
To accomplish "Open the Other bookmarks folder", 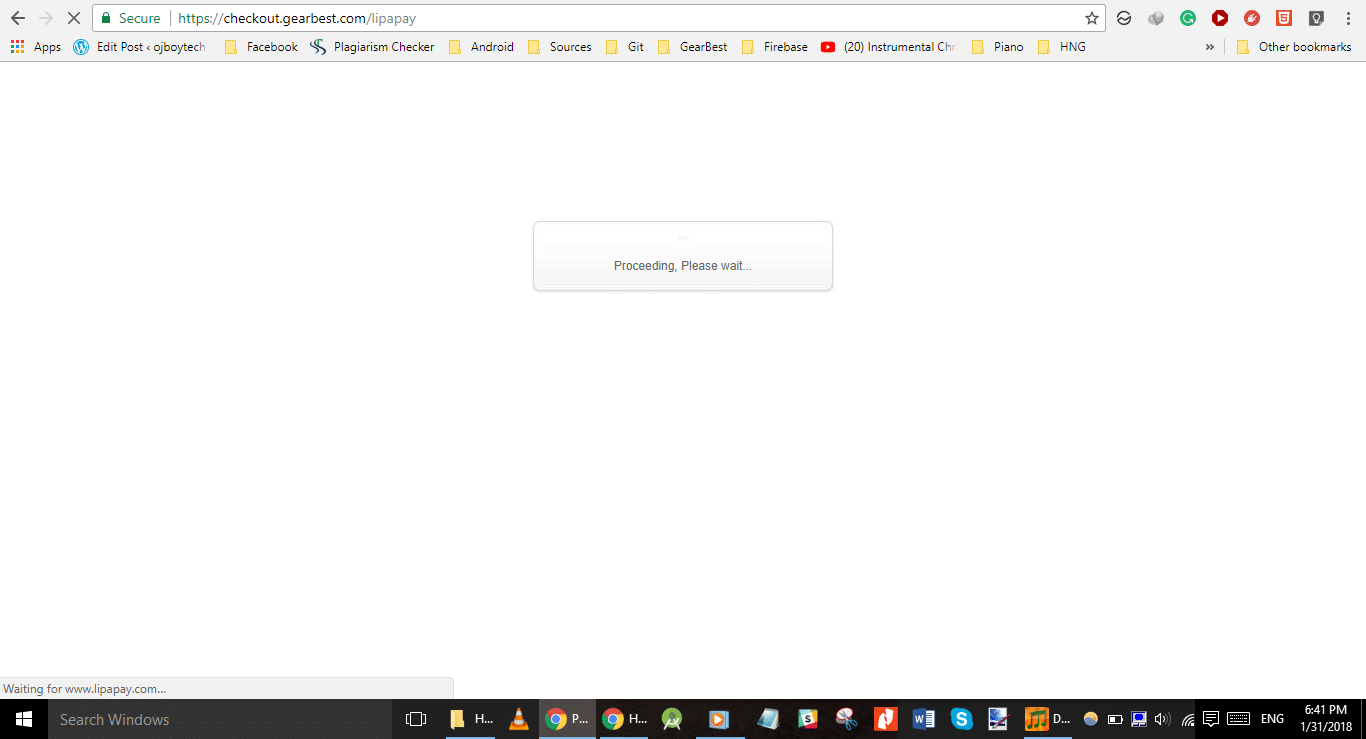I will tap(1294, 47).
